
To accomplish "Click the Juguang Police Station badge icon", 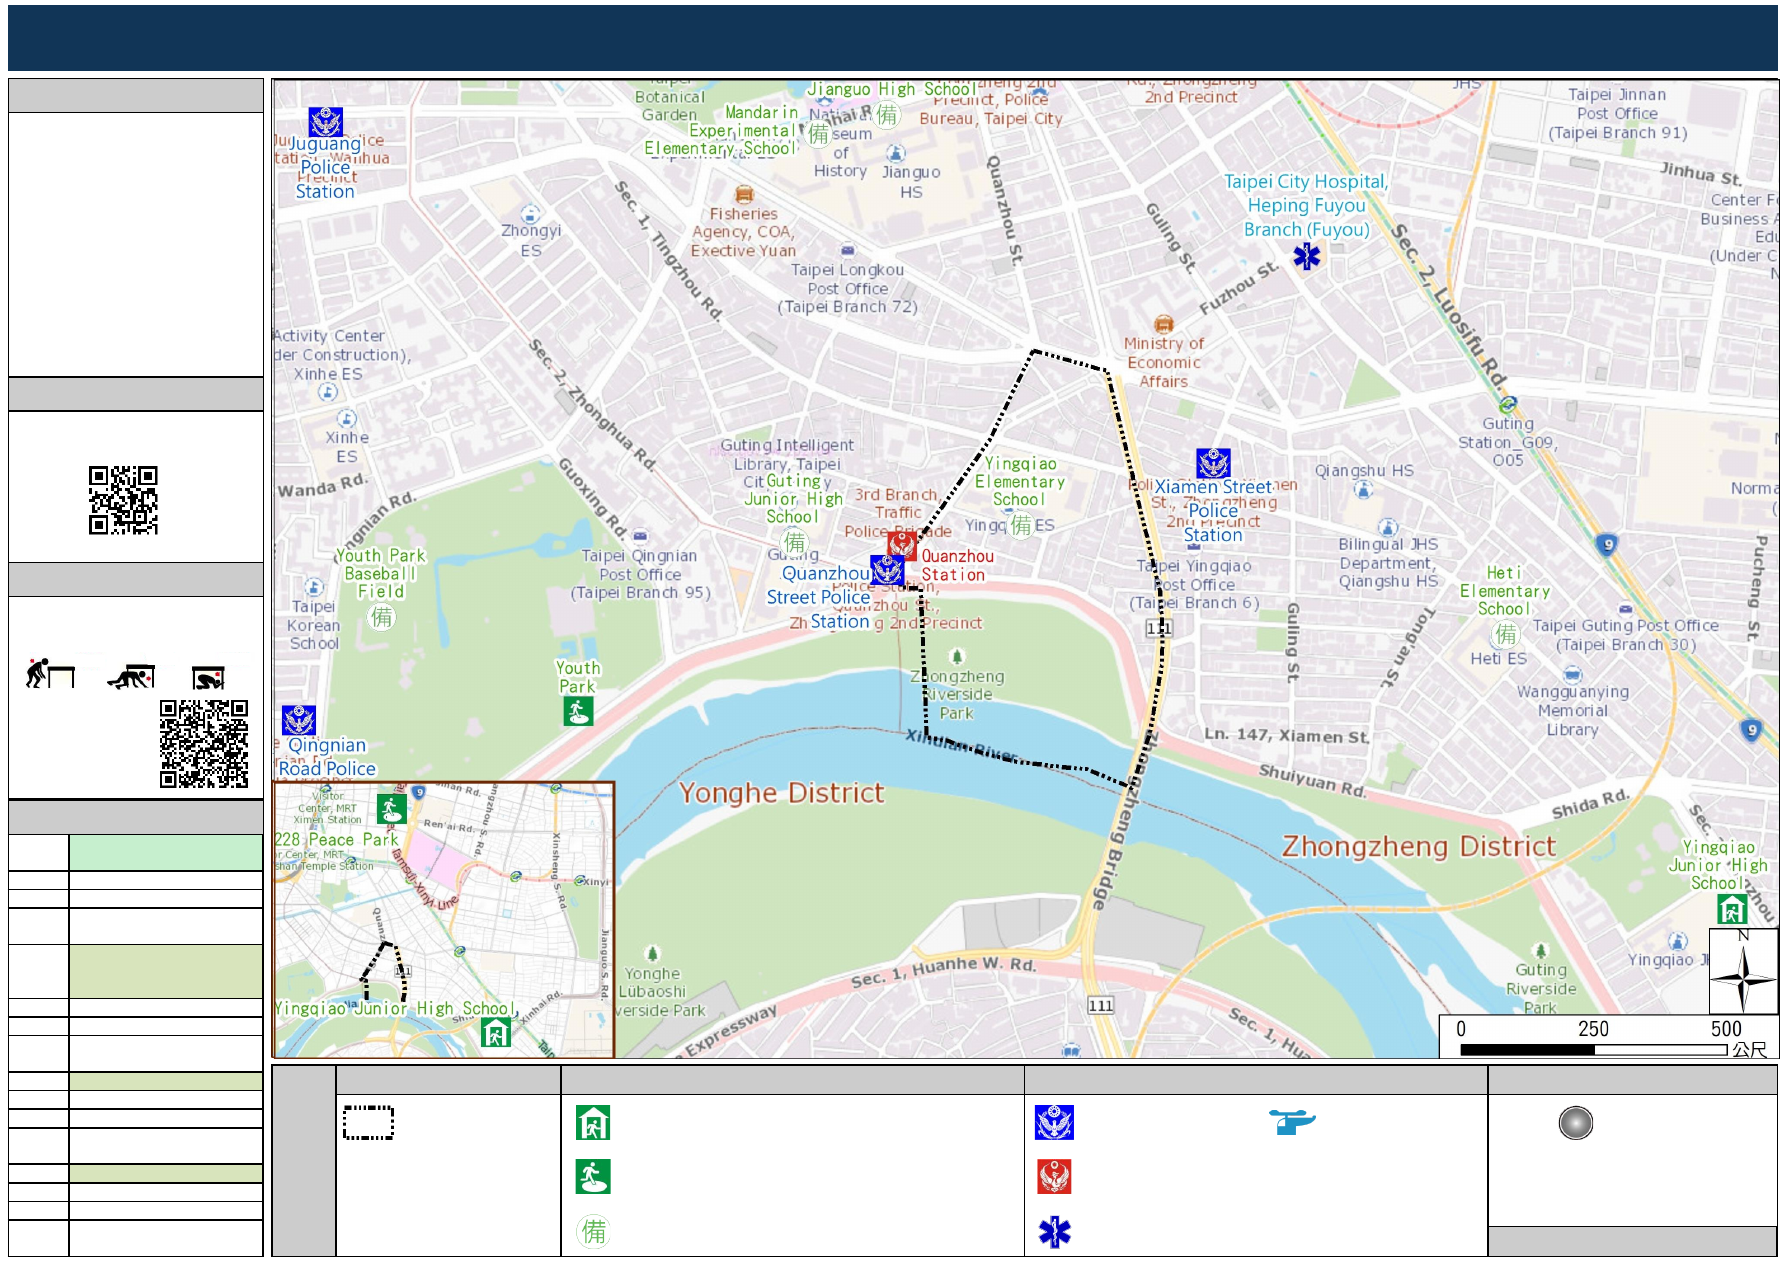I will click(x=325, y=122).
